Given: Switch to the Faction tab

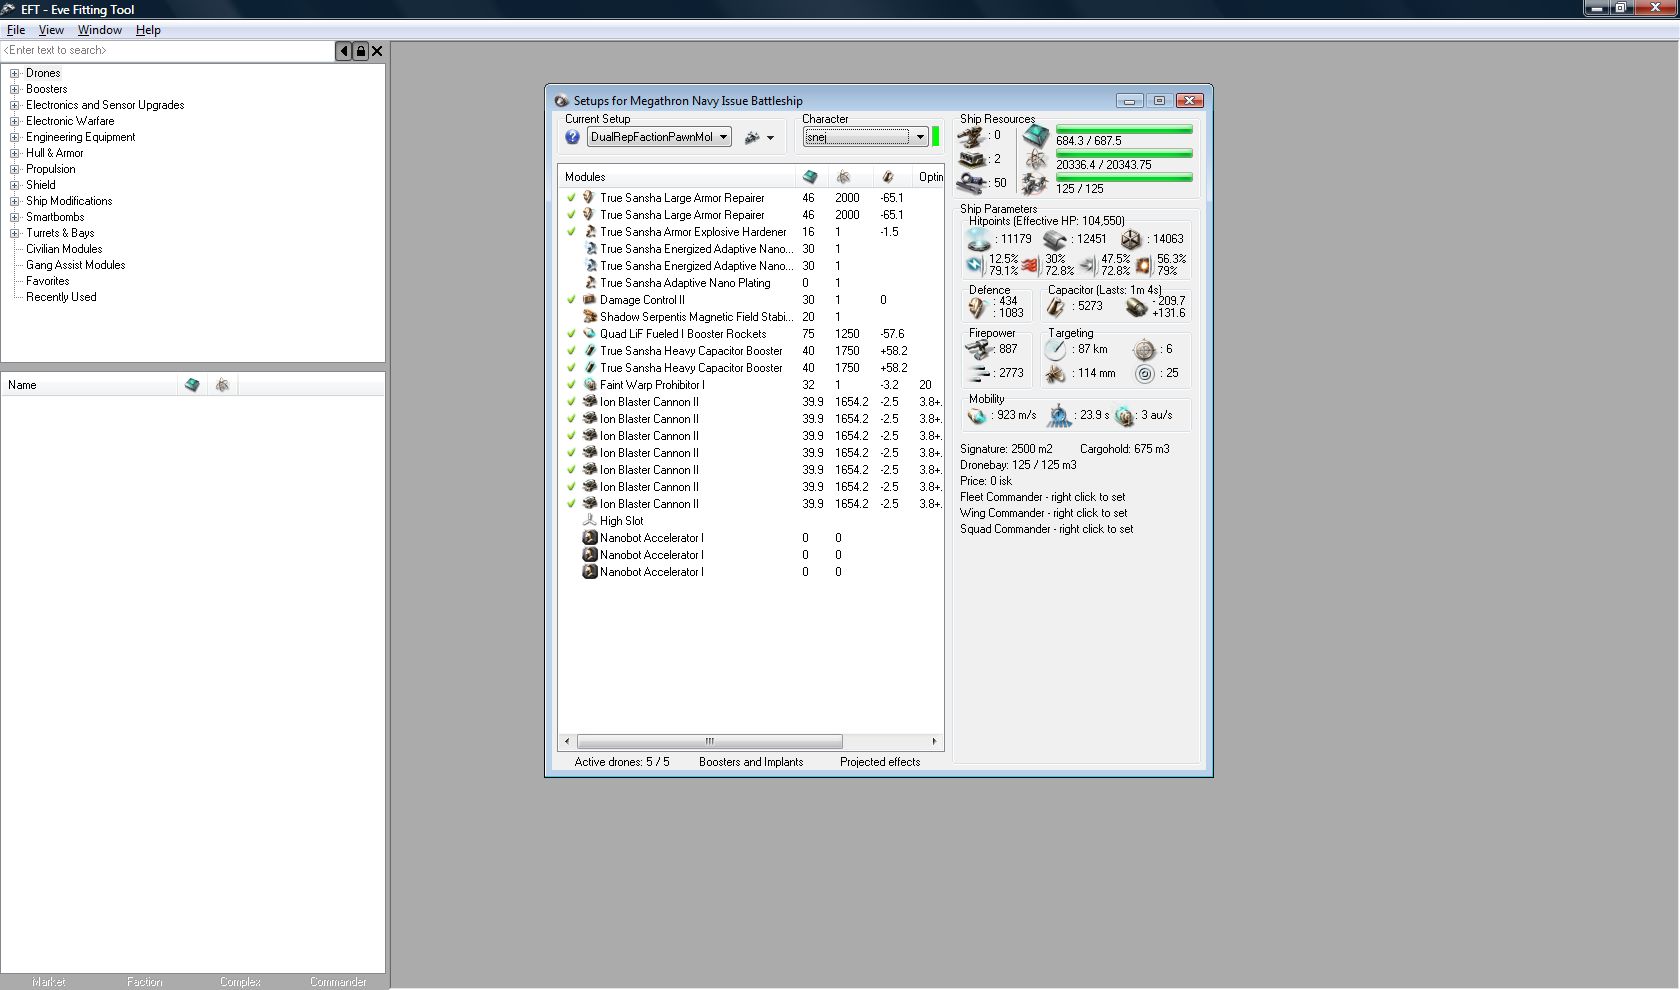Looking at the screenshot, I should [144, 982].
